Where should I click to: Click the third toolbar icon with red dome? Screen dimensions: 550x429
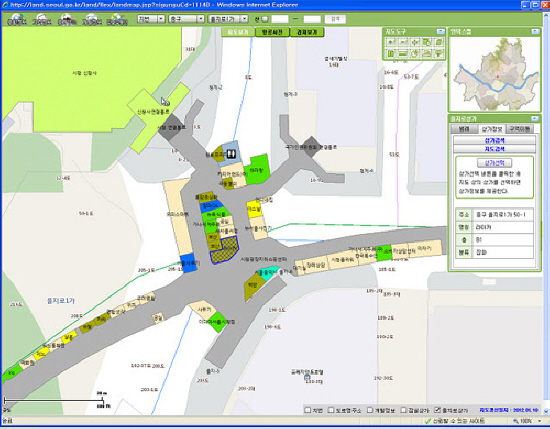tap(67, 19)
